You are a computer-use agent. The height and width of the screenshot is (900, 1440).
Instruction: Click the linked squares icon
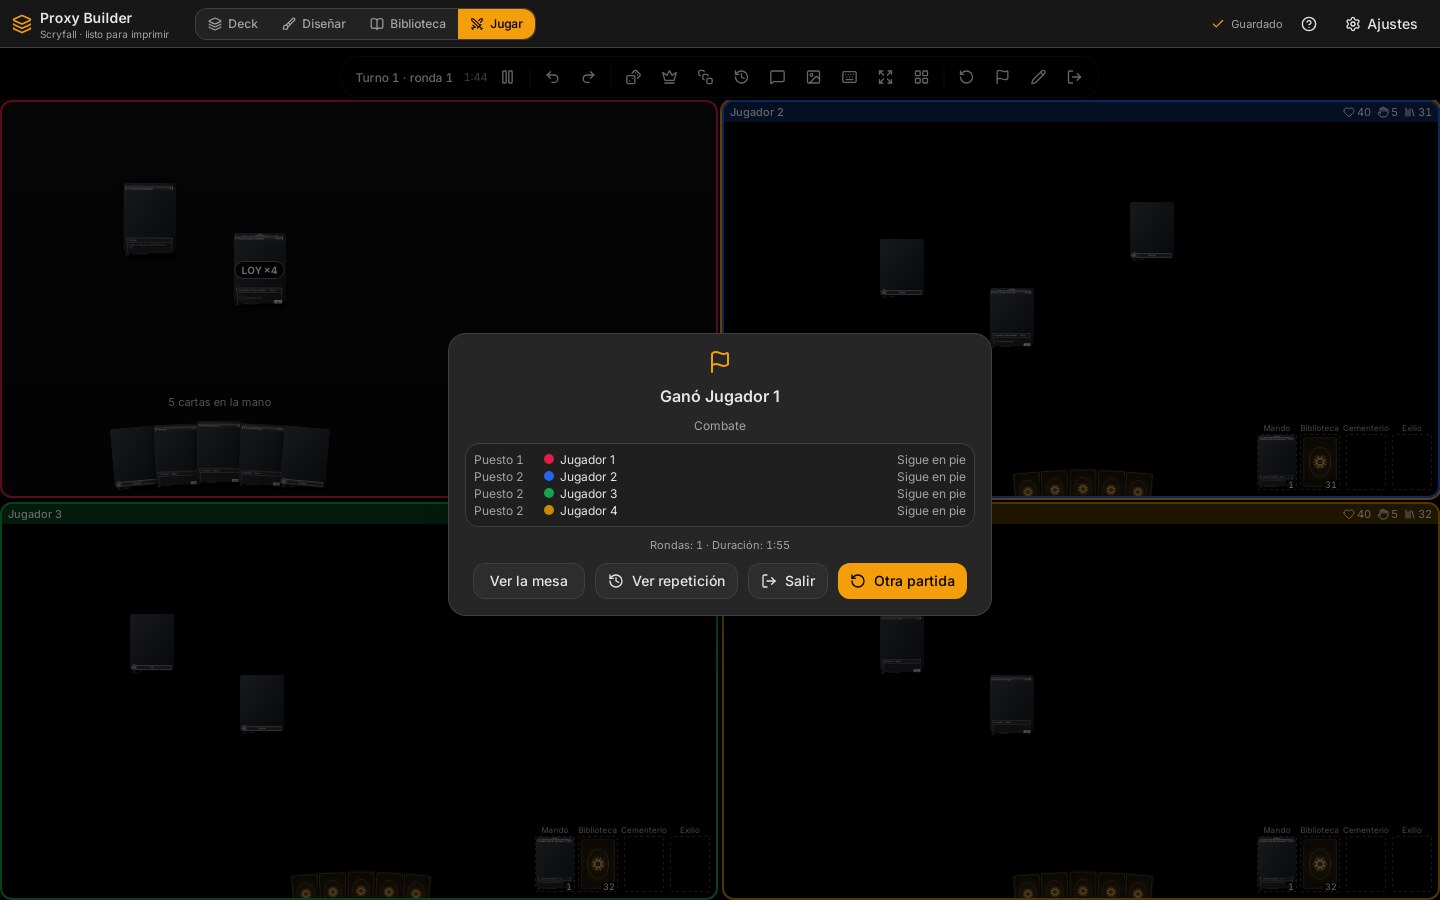705,77
